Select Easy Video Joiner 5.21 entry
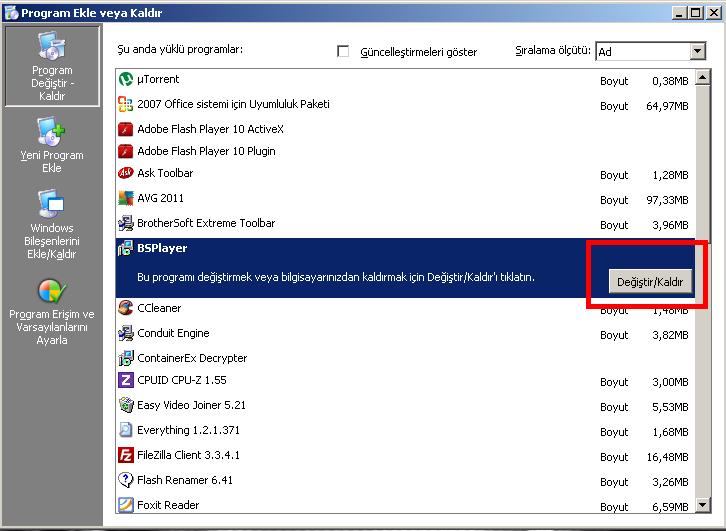This screenshot has width=726, height=531. (x=405, y=406)
